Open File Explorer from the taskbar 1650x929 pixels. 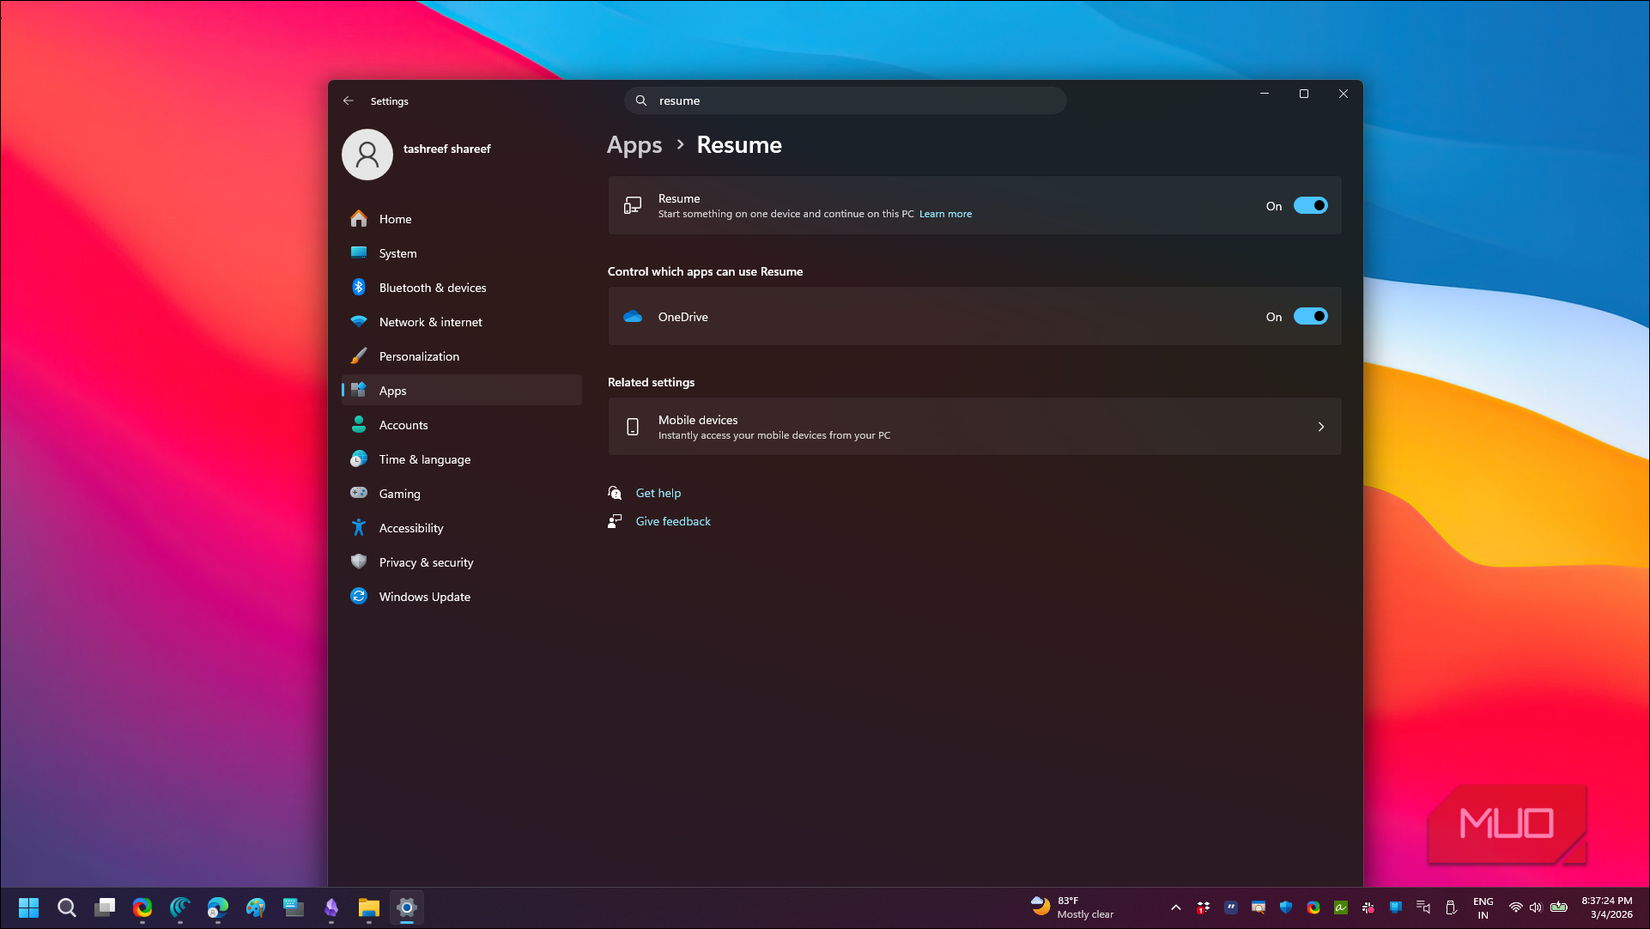coord(368,908)
